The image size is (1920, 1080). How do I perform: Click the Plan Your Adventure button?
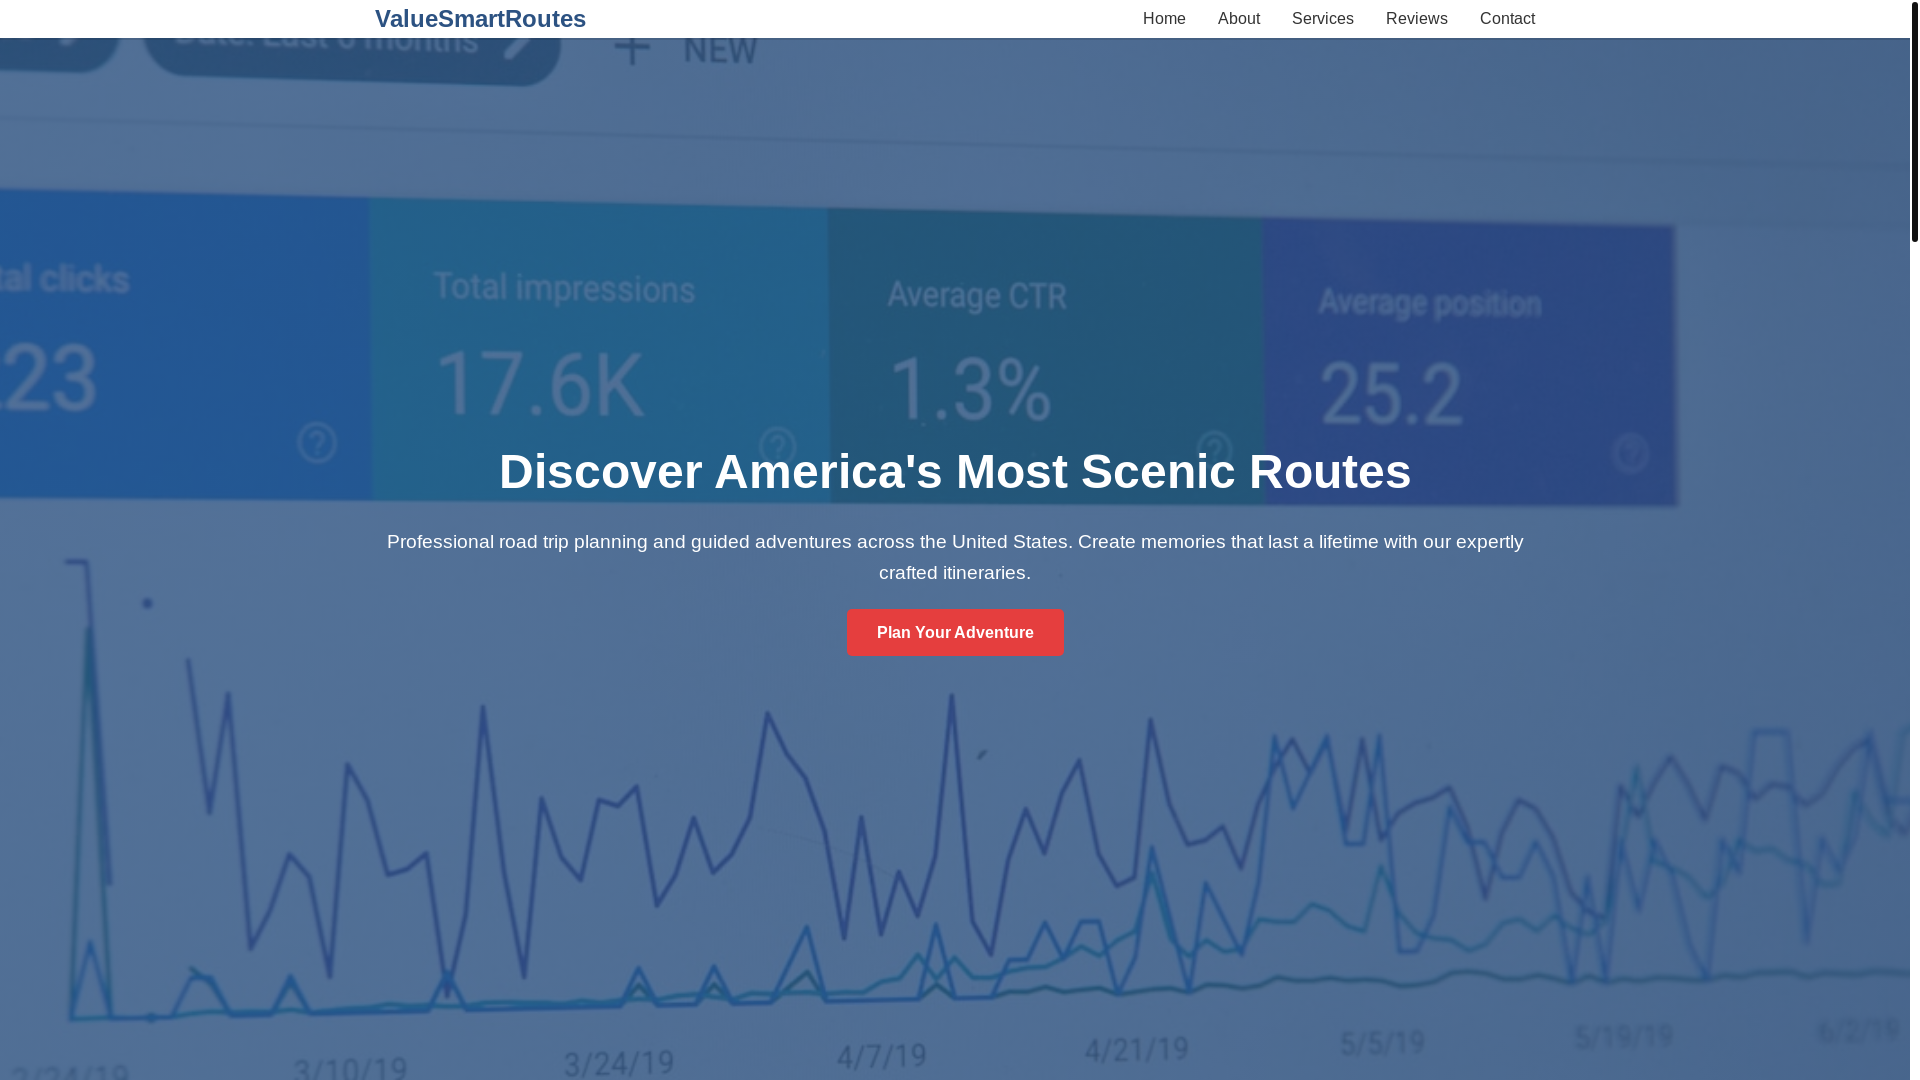[x=955, y=633]
